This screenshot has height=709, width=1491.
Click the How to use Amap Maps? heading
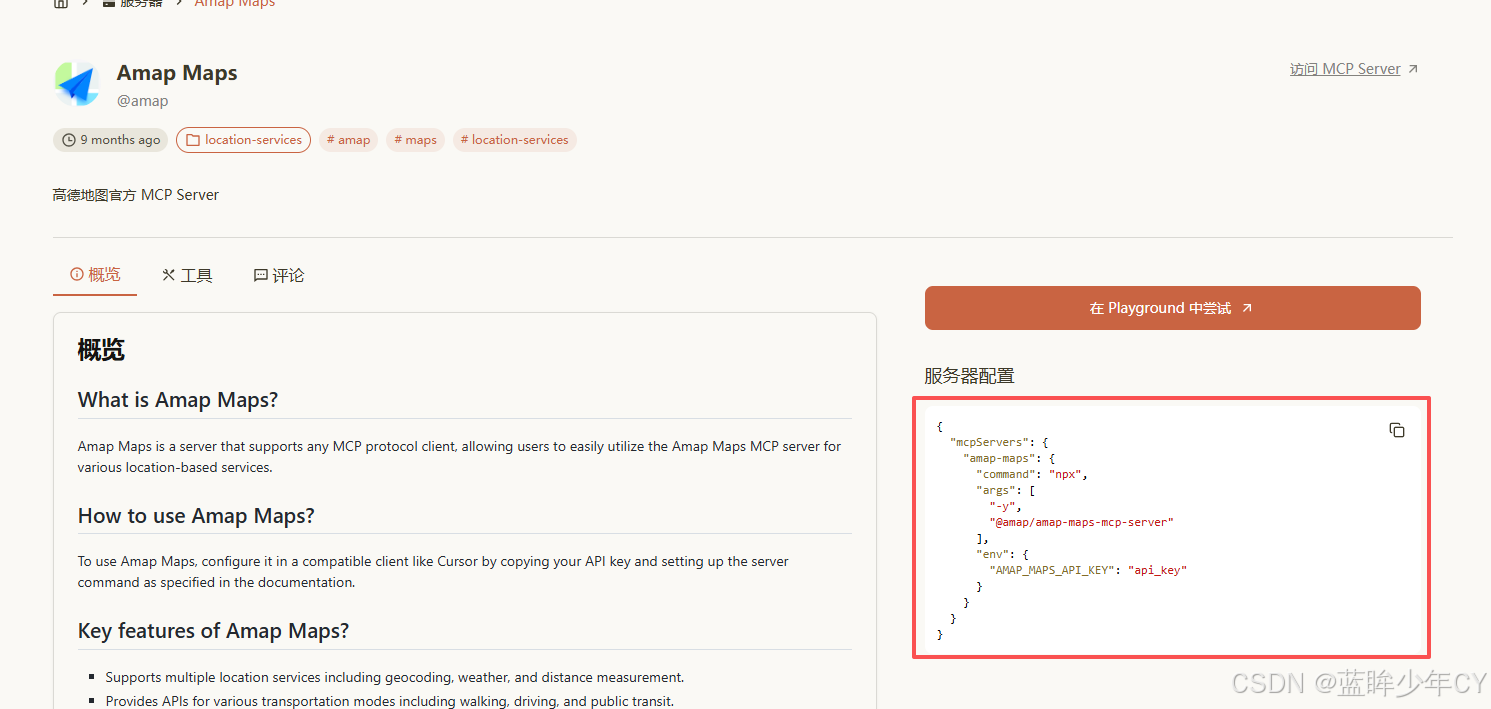[196, 516]
